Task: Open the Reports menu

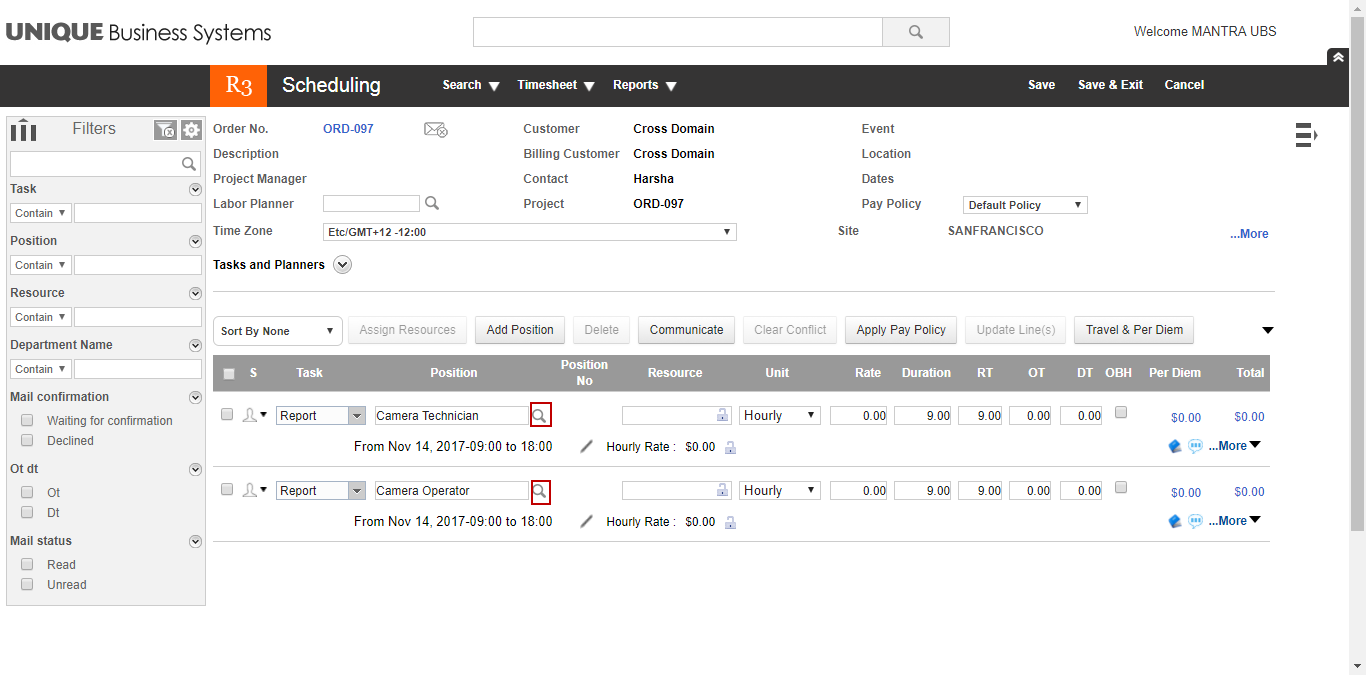Action: click(x=644, y=85)
